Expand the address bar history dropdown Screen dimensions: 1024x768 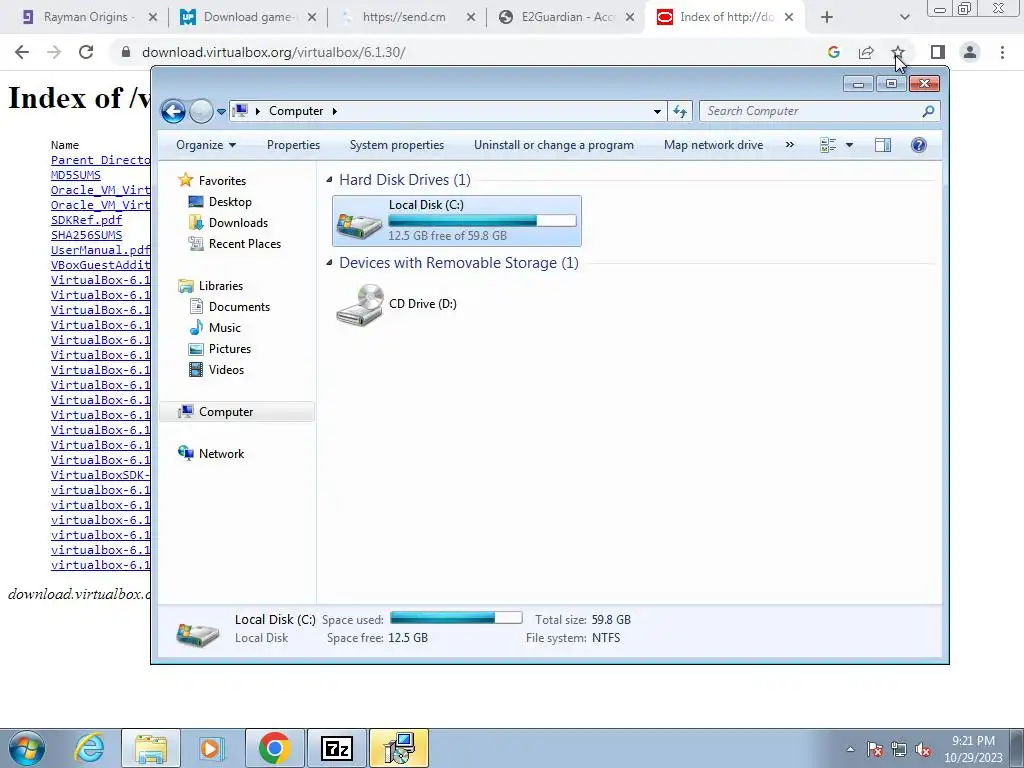click(657, 111)
